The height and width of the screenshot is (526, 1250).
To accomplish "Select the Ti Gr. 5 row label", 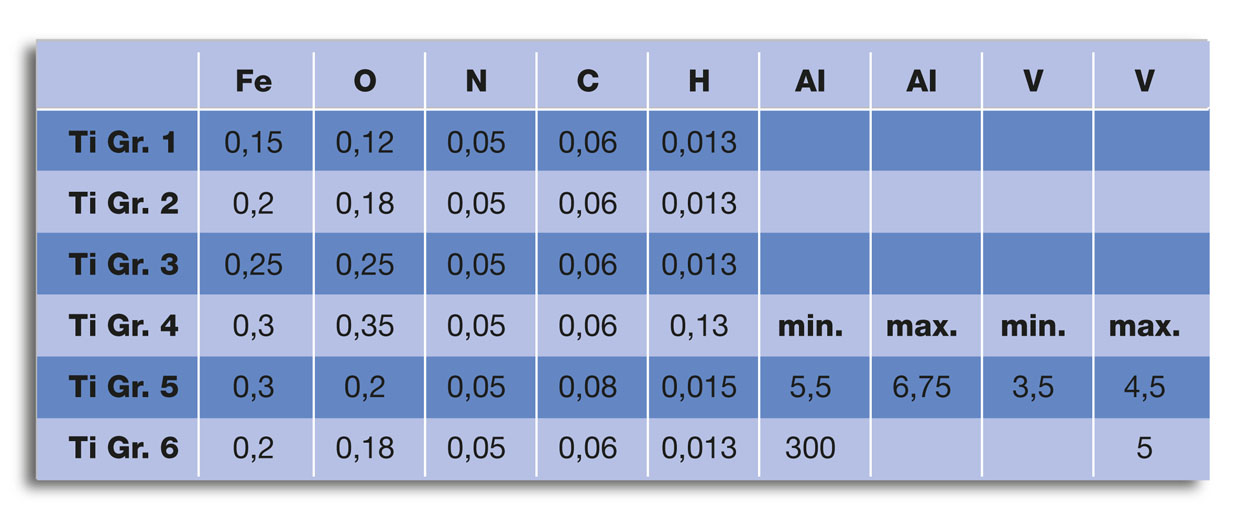I will [x=122, y=386].
